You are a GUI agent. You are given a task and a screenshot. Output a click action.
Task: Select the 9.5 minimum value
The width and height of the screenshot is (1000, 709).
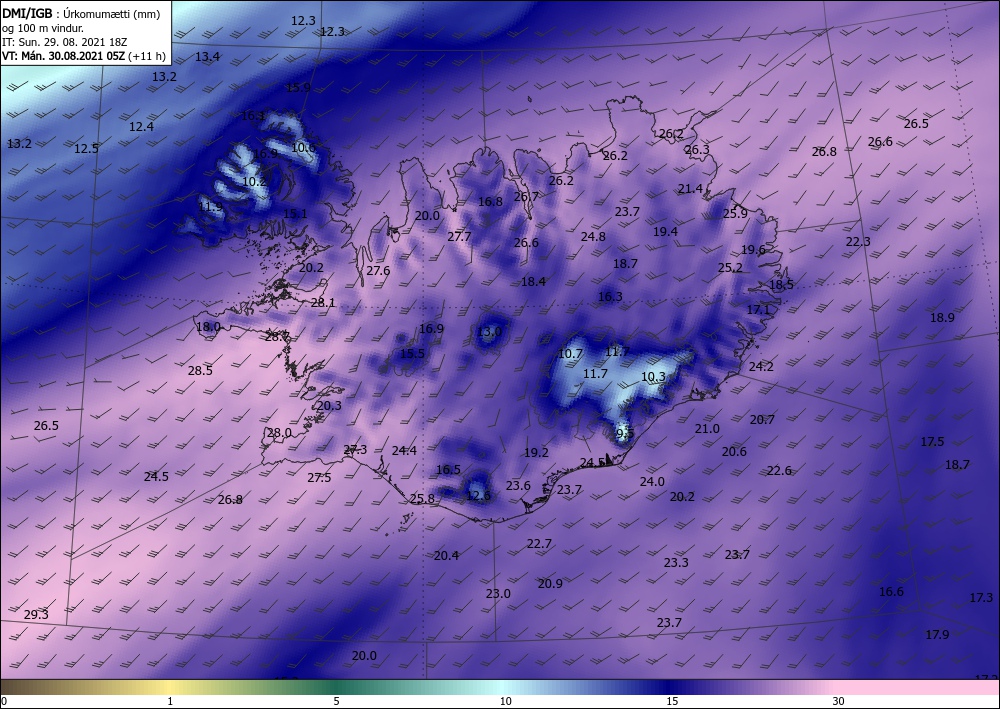(625, 434)
